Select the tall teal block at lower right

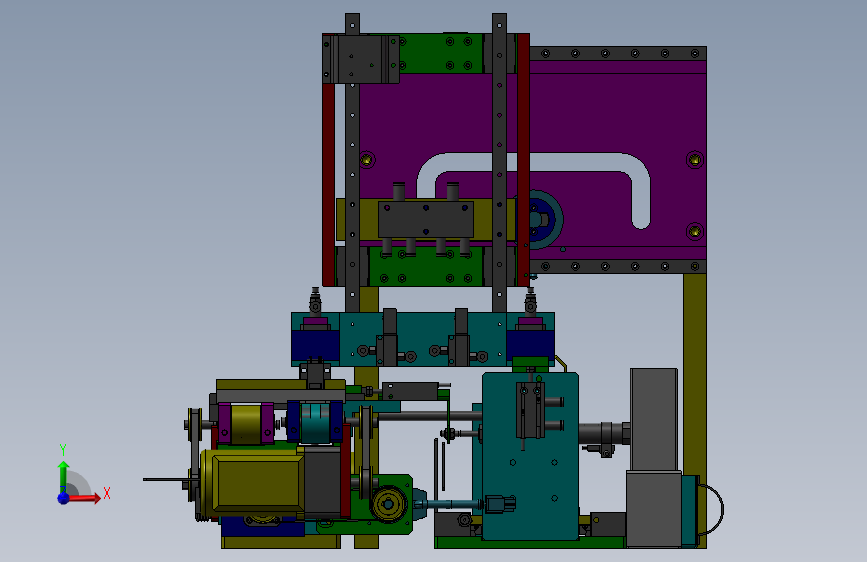pyautogui.click(x=530, y=456)
